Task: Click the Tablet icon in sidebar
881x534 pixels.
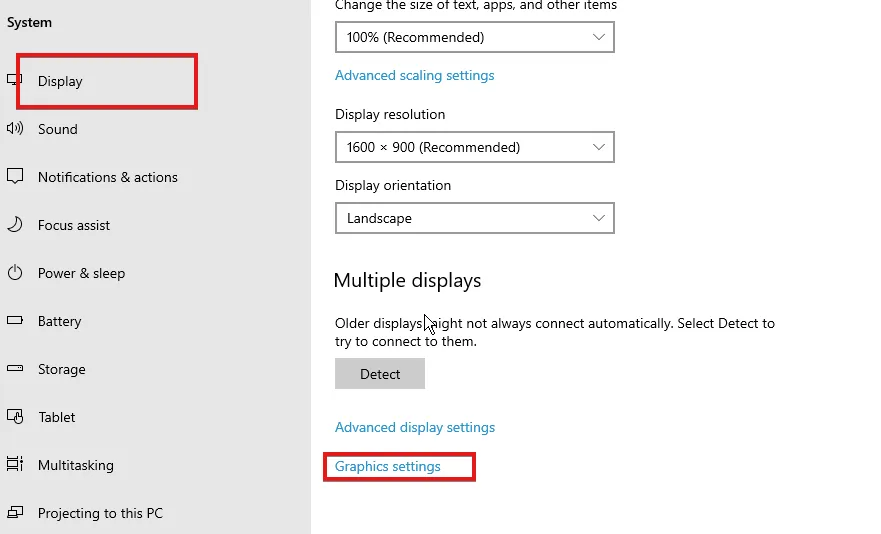Action: 15,417
